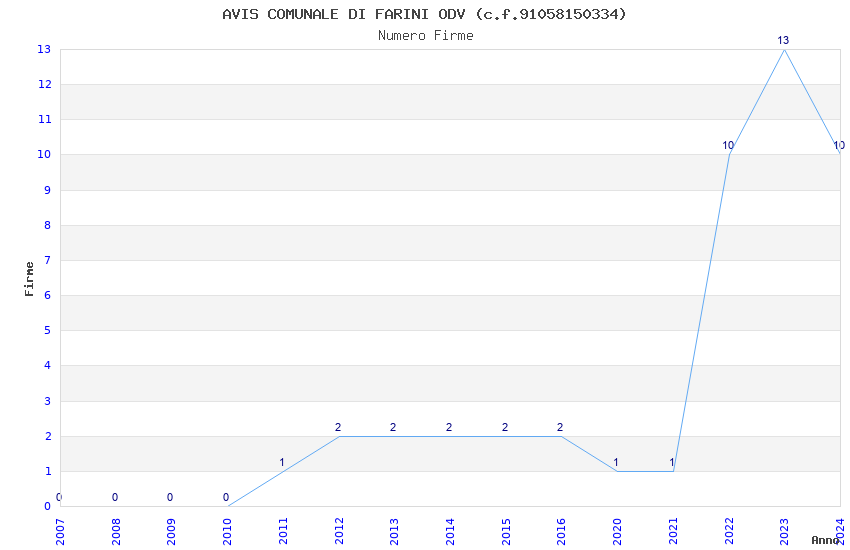850x550 pixels.
Task: Click the chart title AVIS COMUNALE DI FARINI ODV
Action: [425, 14]
